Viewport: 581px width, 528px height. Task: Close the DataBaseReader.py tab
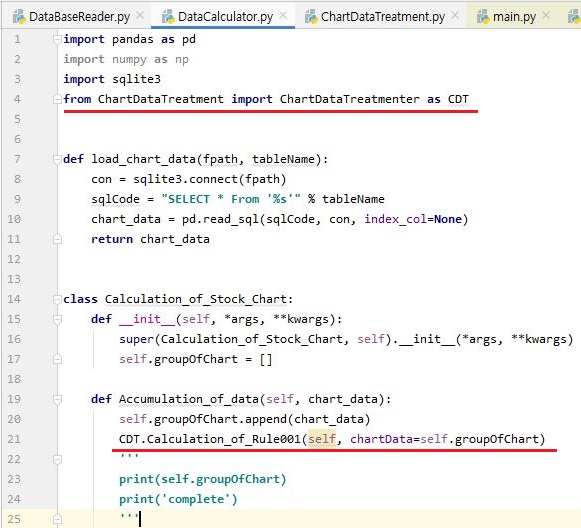click(x=140, y=16)
